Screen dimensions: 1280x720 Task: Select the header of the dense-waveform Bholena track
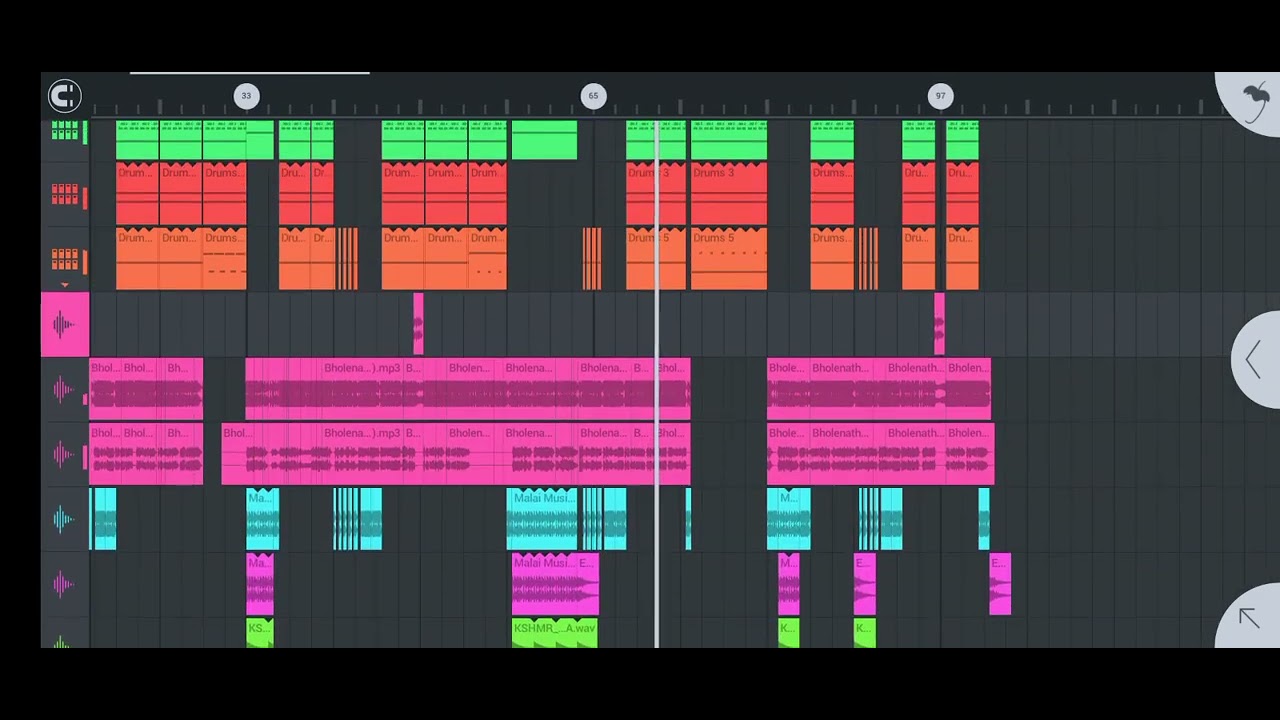pos(65,389)
